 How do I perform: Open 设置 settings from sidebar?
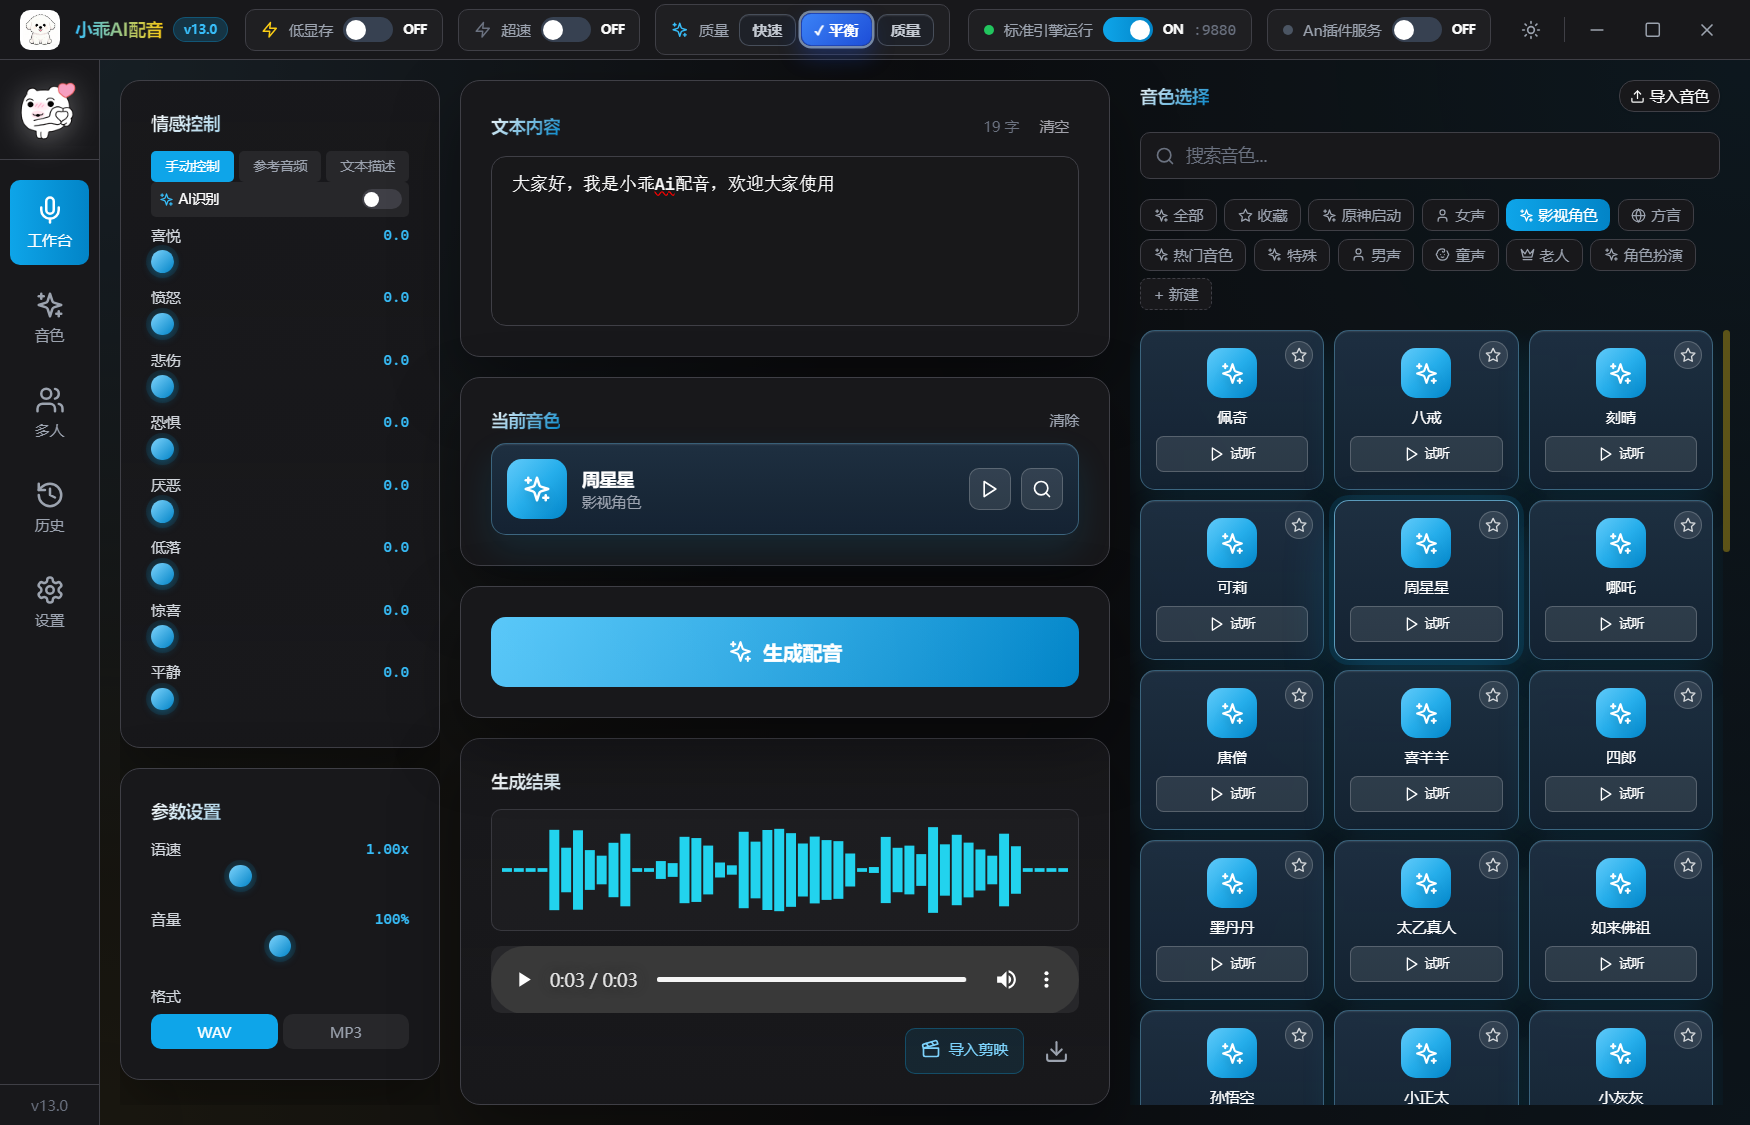[49, 601]
